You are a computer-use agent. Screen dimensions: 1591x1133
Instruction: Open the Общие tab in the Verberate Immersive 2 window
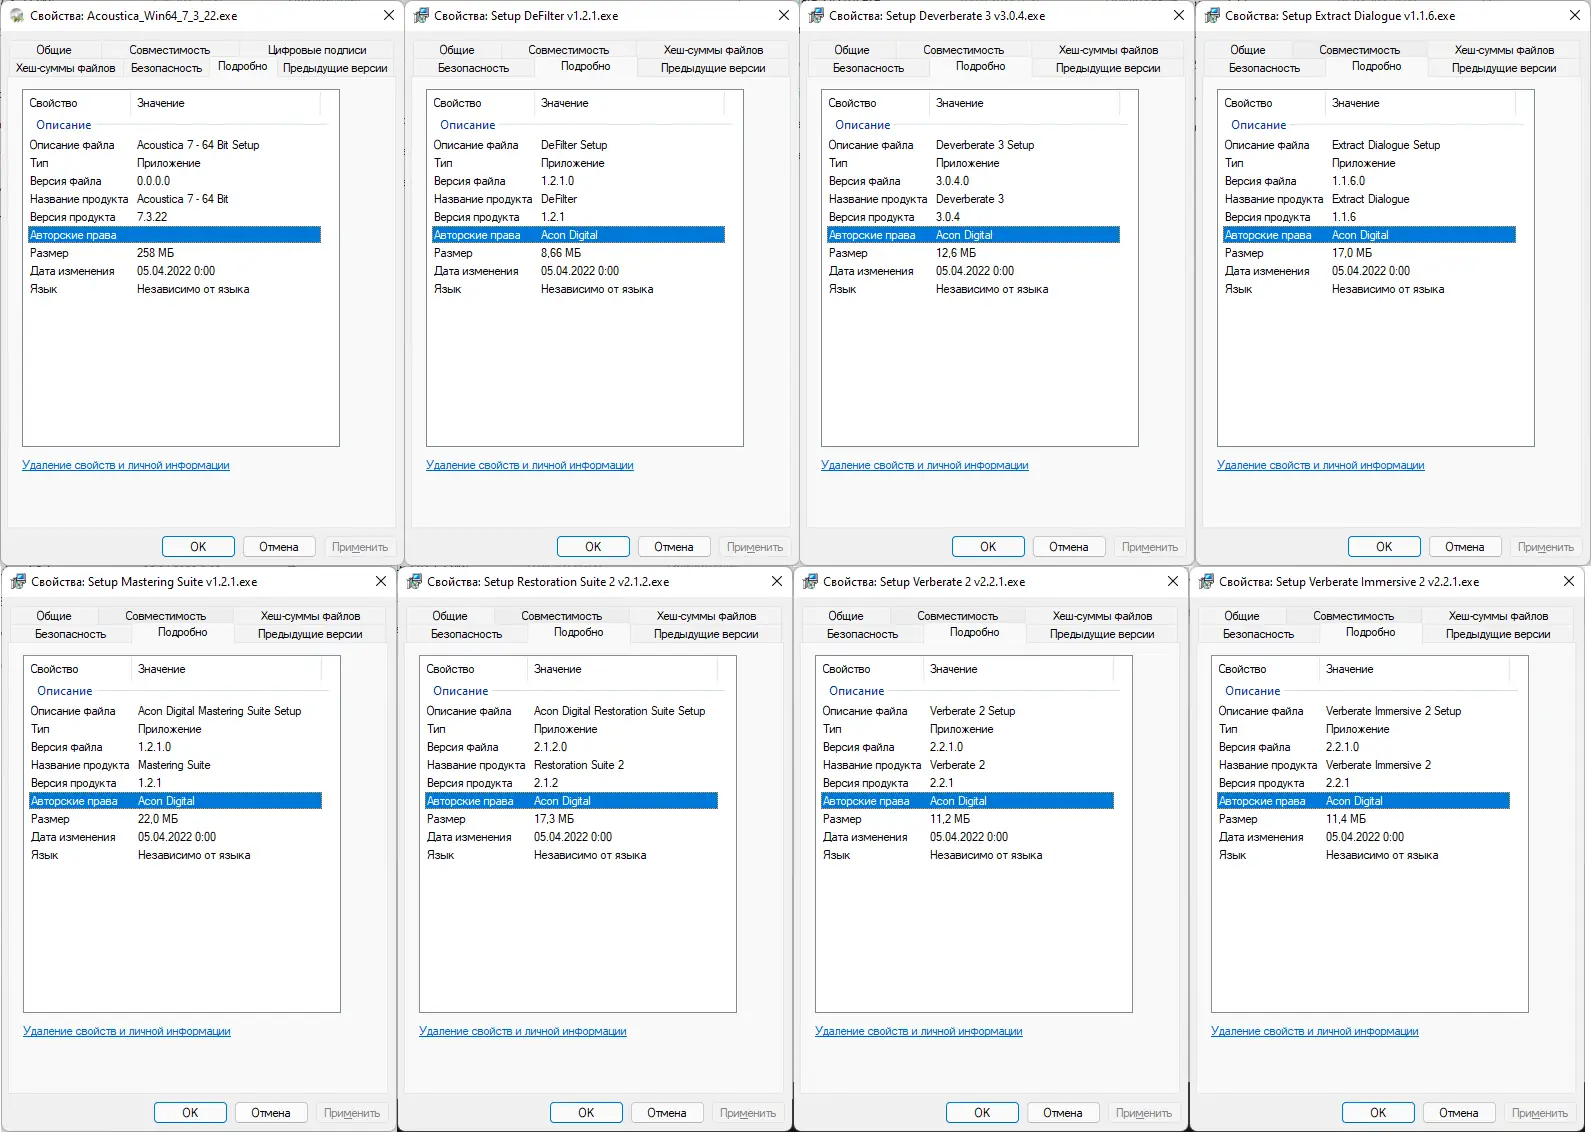pos(1241,616)
